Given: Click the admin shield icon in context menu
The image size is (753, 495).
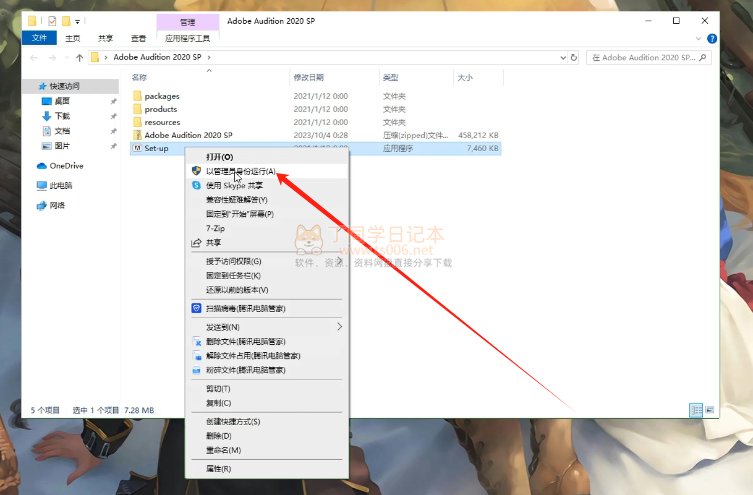Looking at the screenshot, I should click(196, 171).
